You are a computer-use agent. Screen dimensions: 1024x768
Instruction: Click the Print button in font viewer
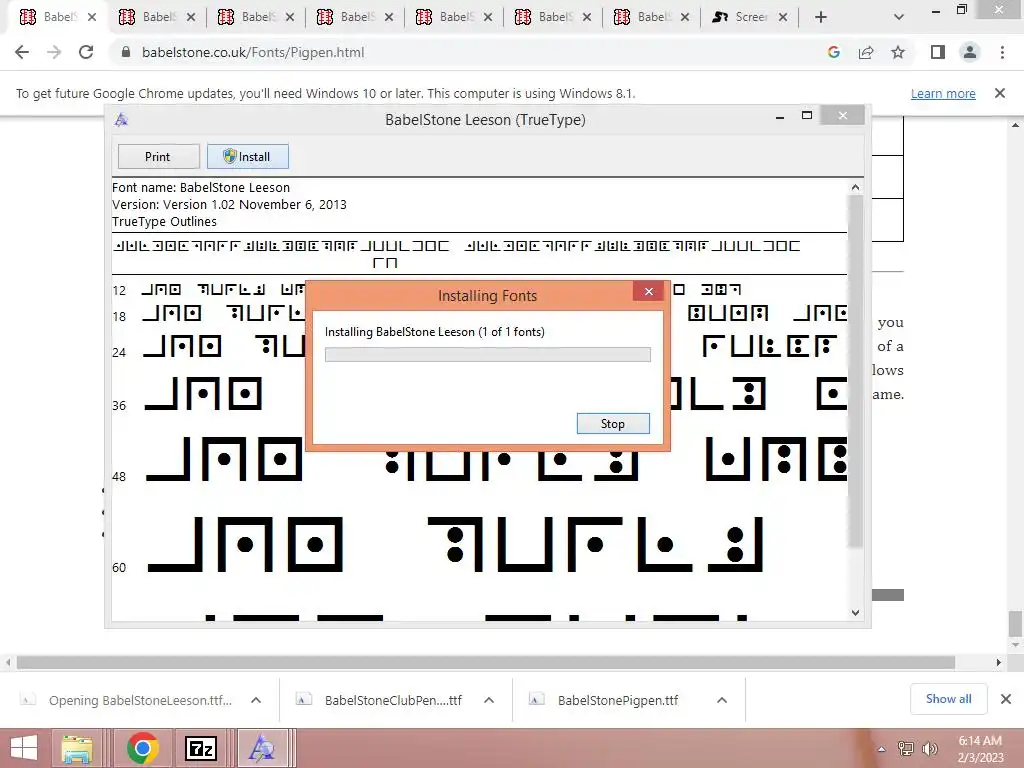[158, 157]
